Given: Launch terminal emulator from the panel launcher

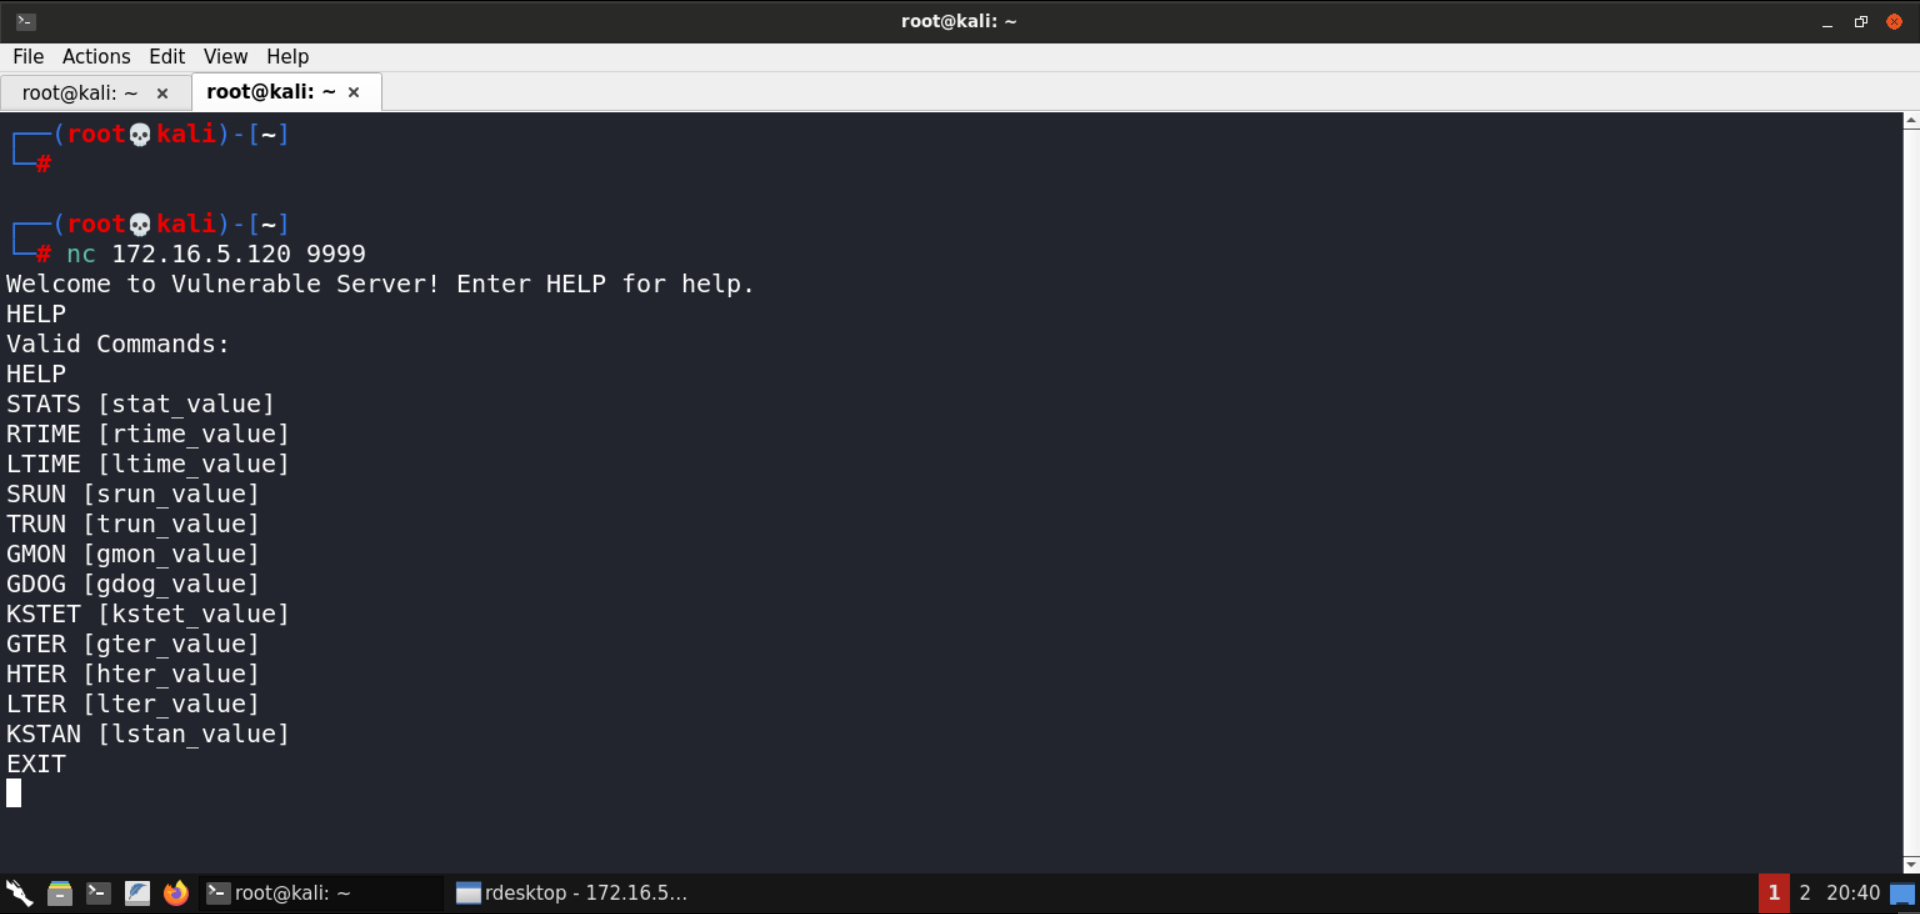Looking at the screenshot, I should (x=98, y=893).
